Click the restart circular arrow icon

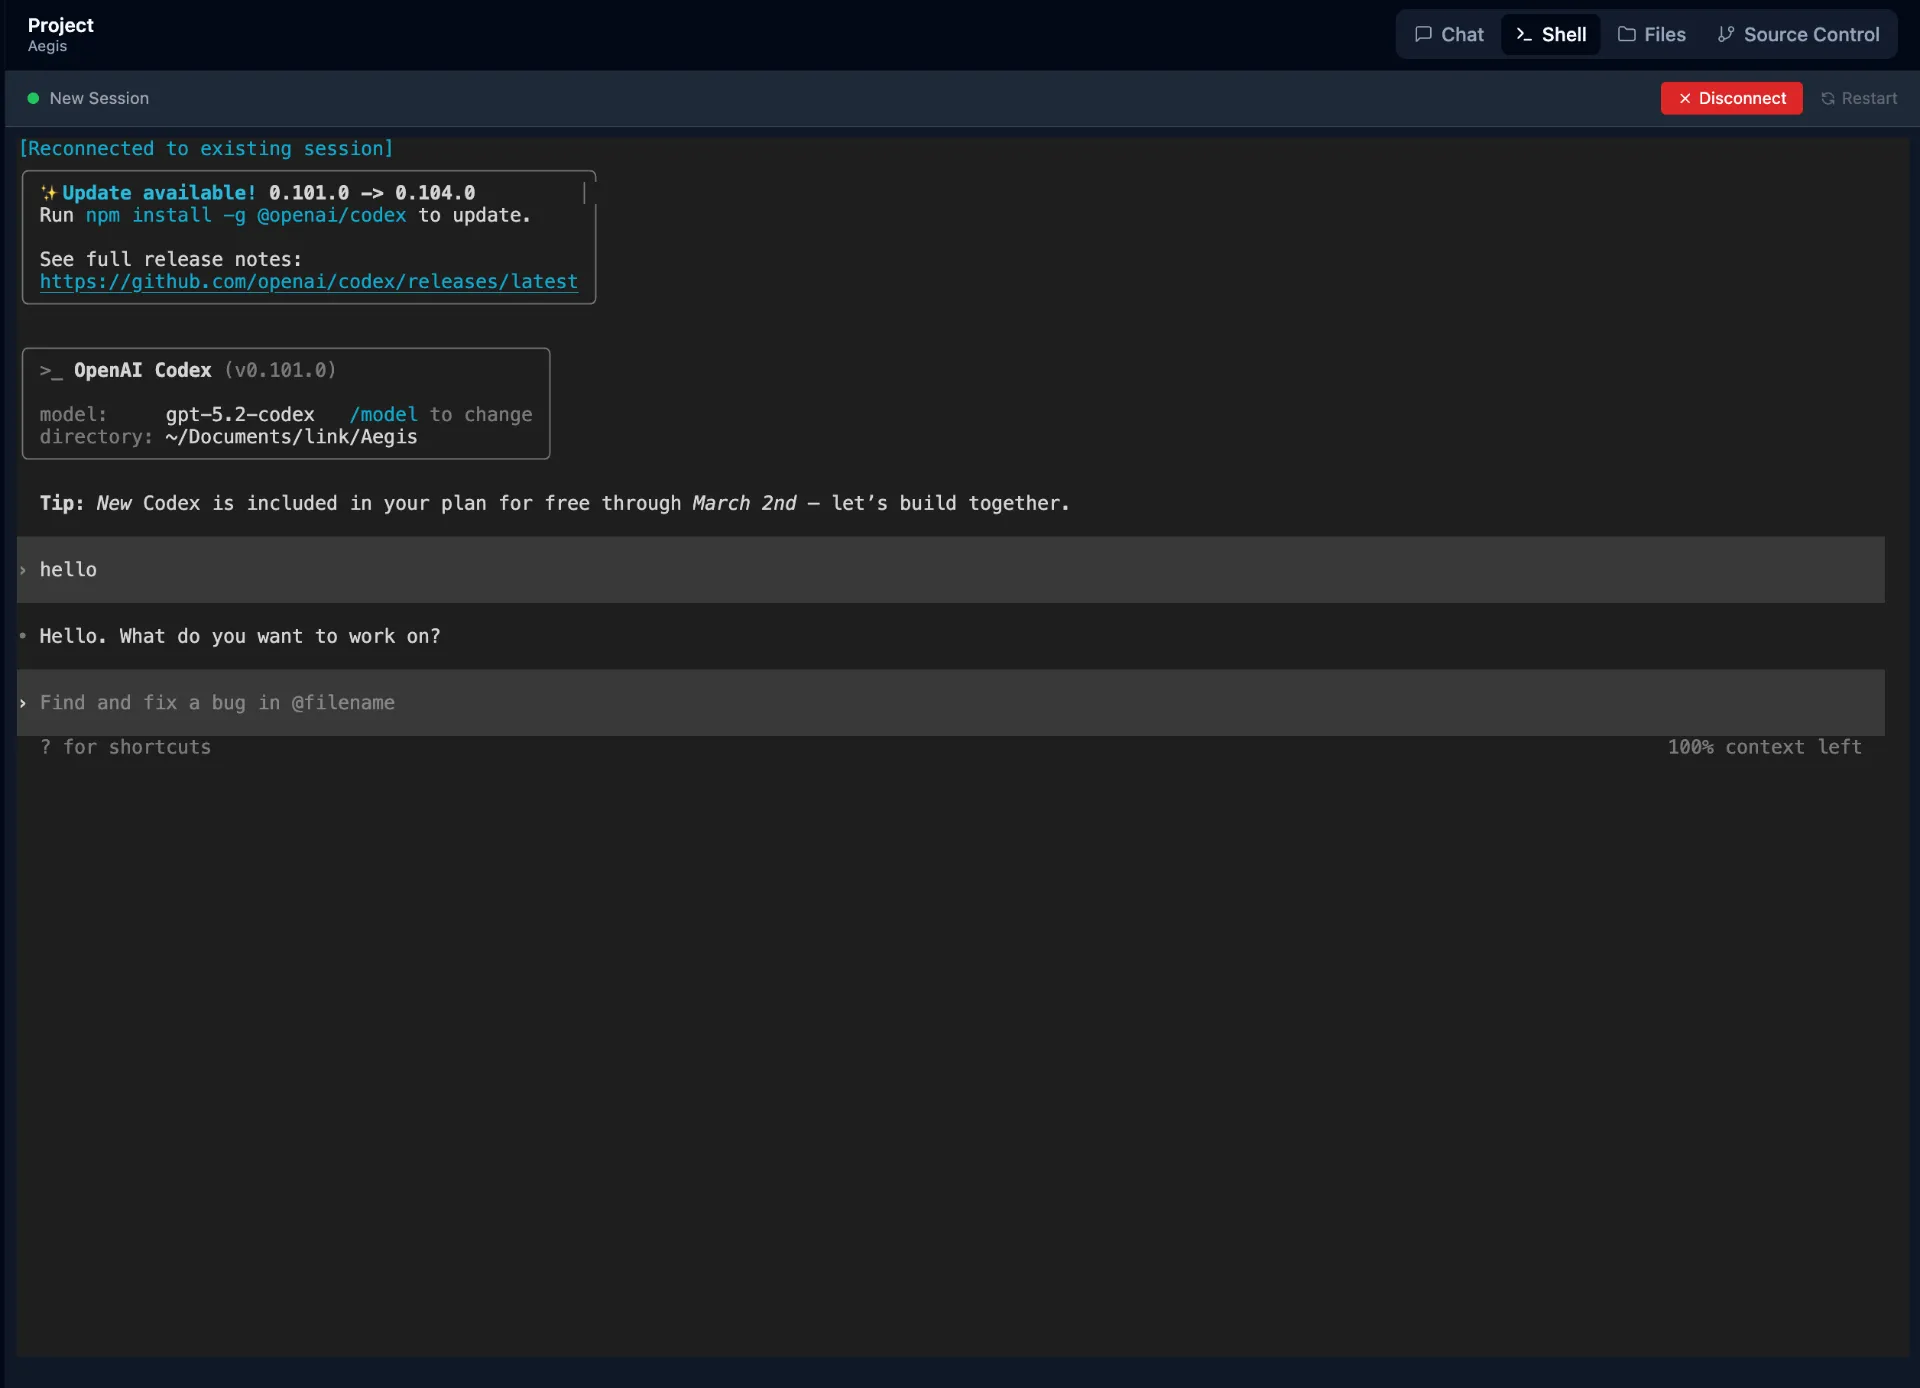1829,98
